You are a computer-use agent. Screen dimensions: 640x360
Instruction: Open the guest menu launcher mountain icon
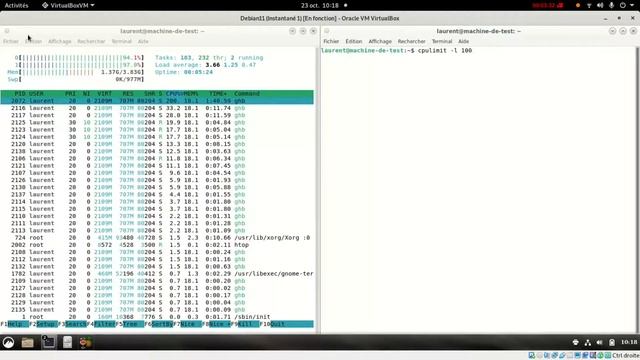click(8, 342)
